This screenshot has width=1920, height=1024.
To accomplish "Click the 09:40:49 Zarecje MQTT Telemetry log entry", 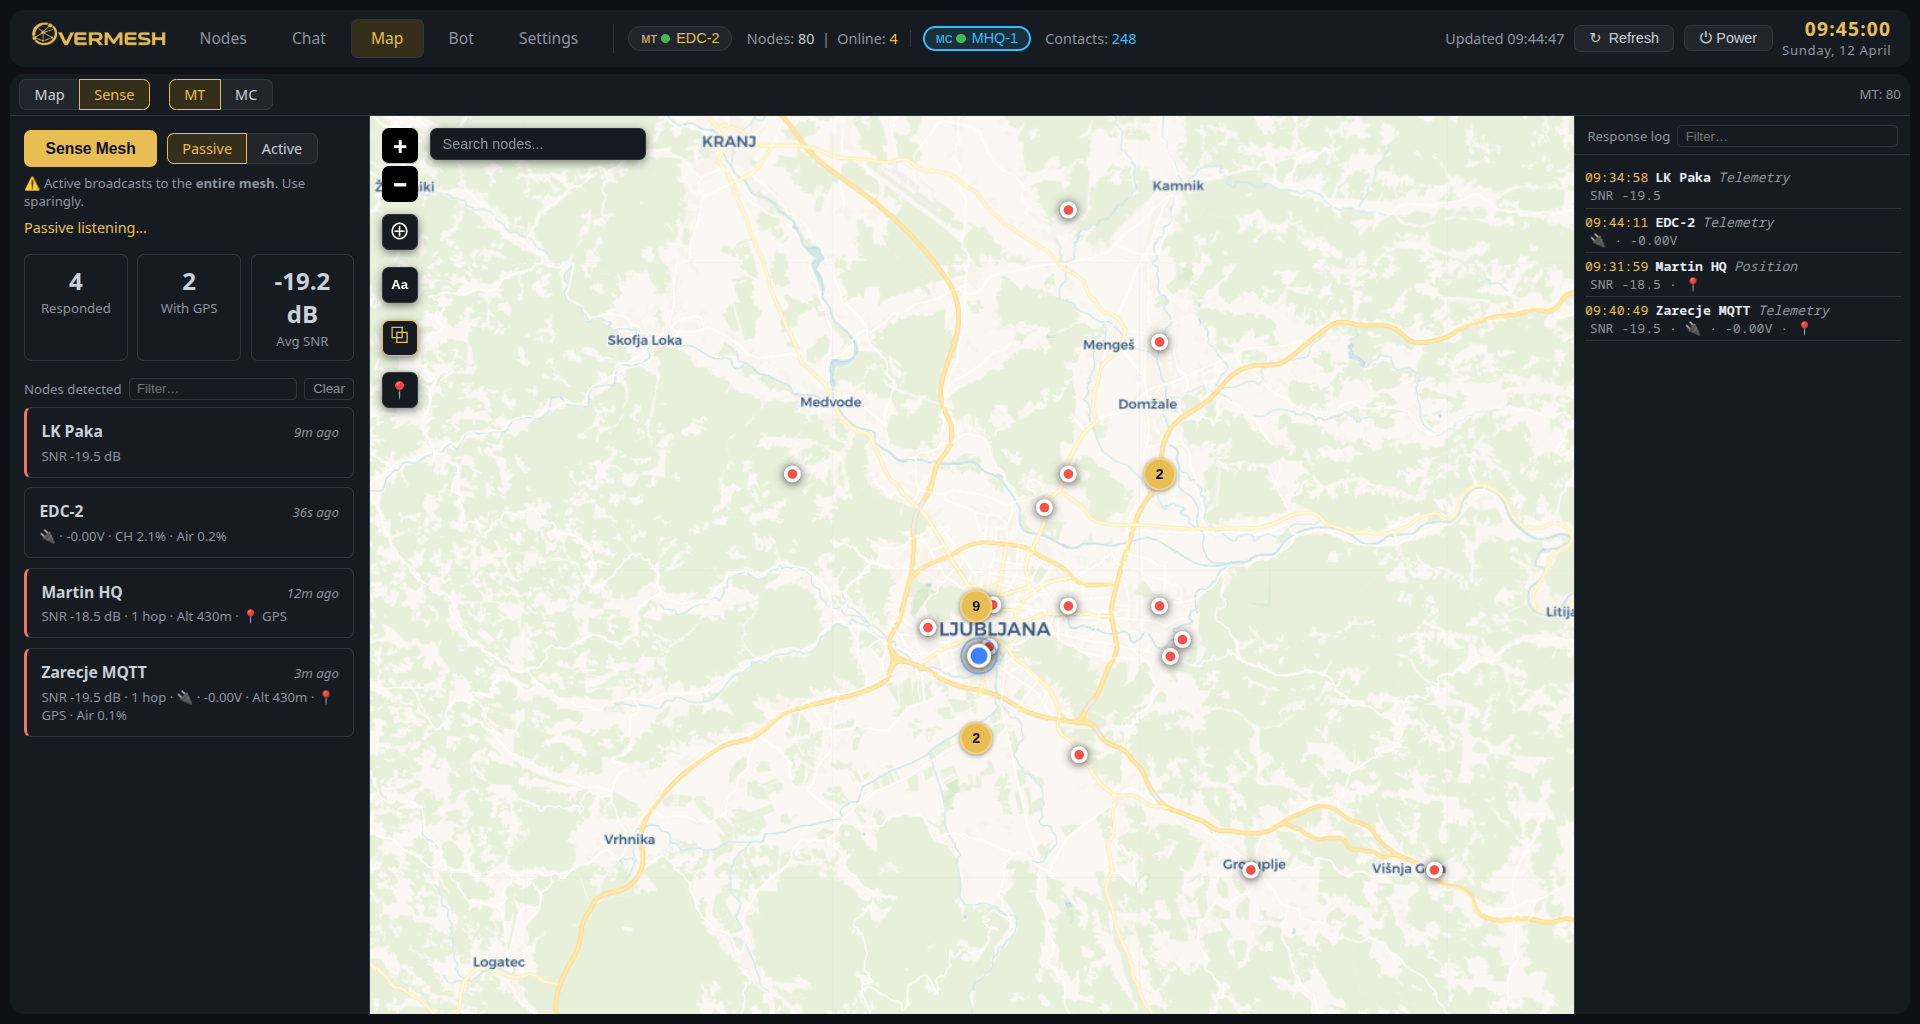I will point(1742,319).
